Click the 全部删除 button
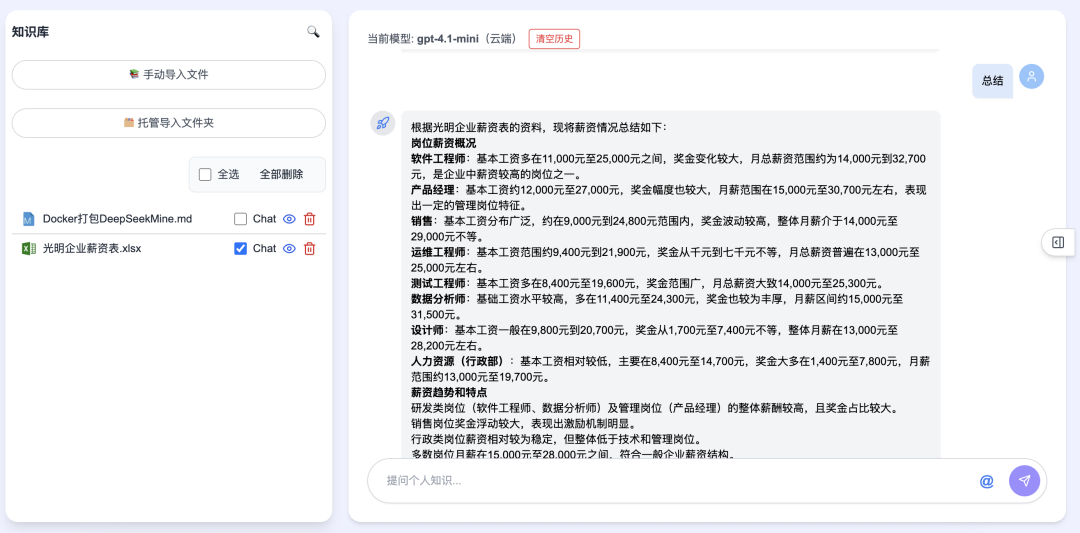Screen dimensions: 1080x533 click(281, 174)
